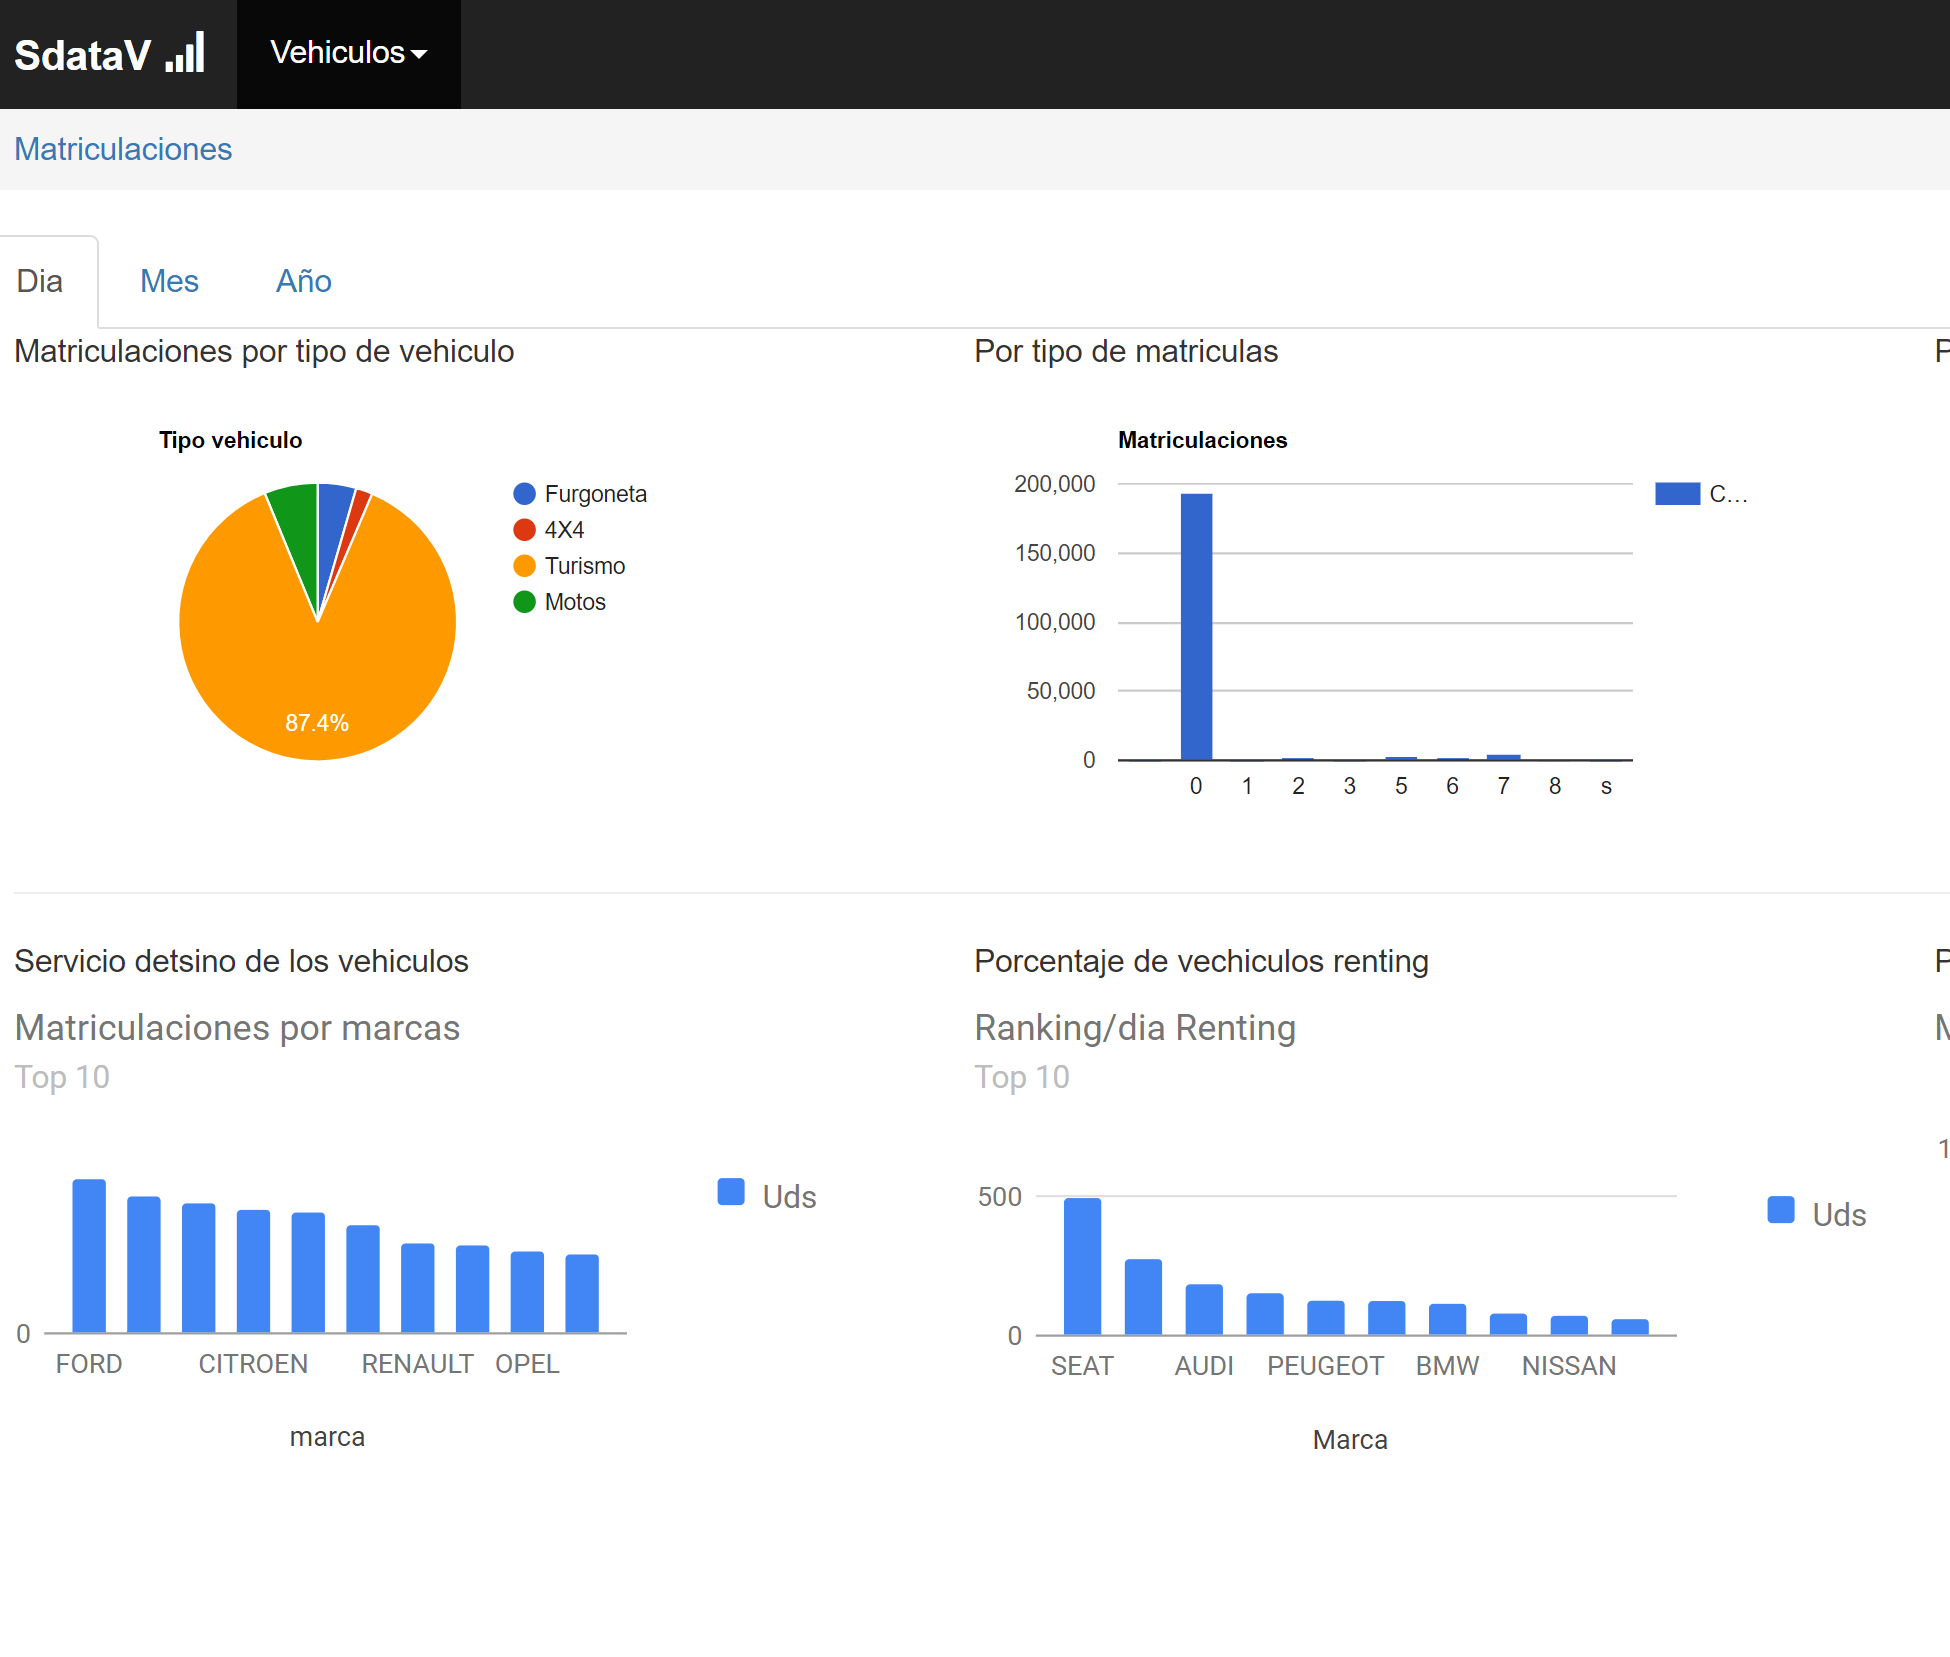Click the 4X4 red legend dot

coord(524,530)
